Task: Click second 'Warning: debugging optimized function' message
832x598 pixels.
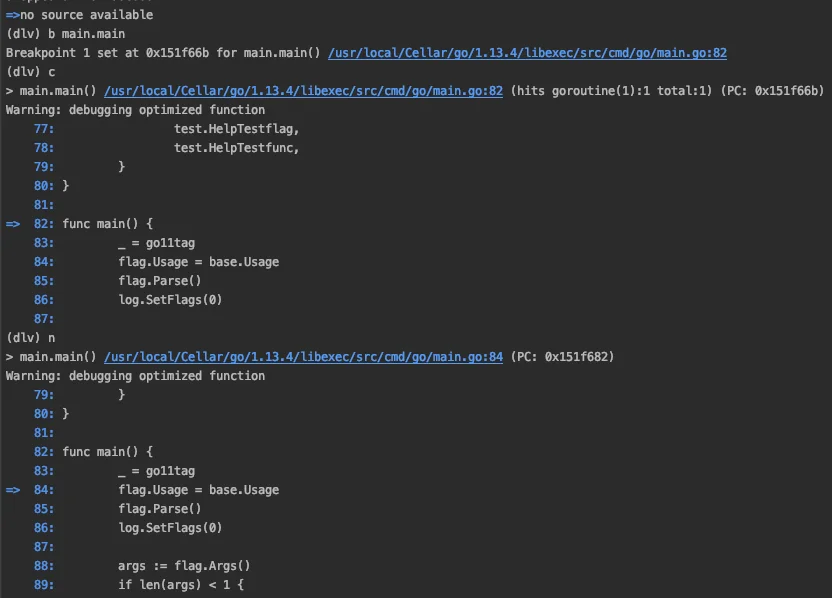Action: tap(135, 376)
